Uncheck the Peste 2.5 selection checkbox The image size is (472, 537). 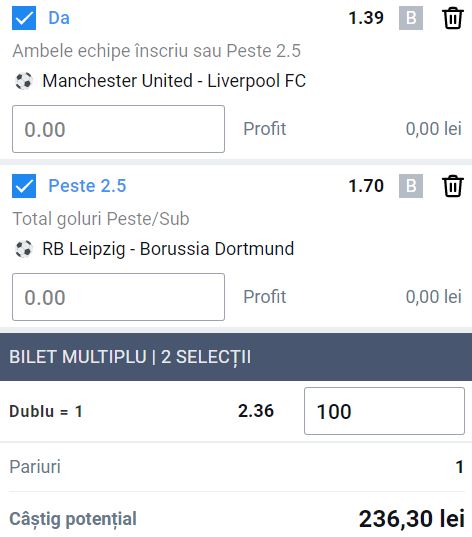click(24, 186)
